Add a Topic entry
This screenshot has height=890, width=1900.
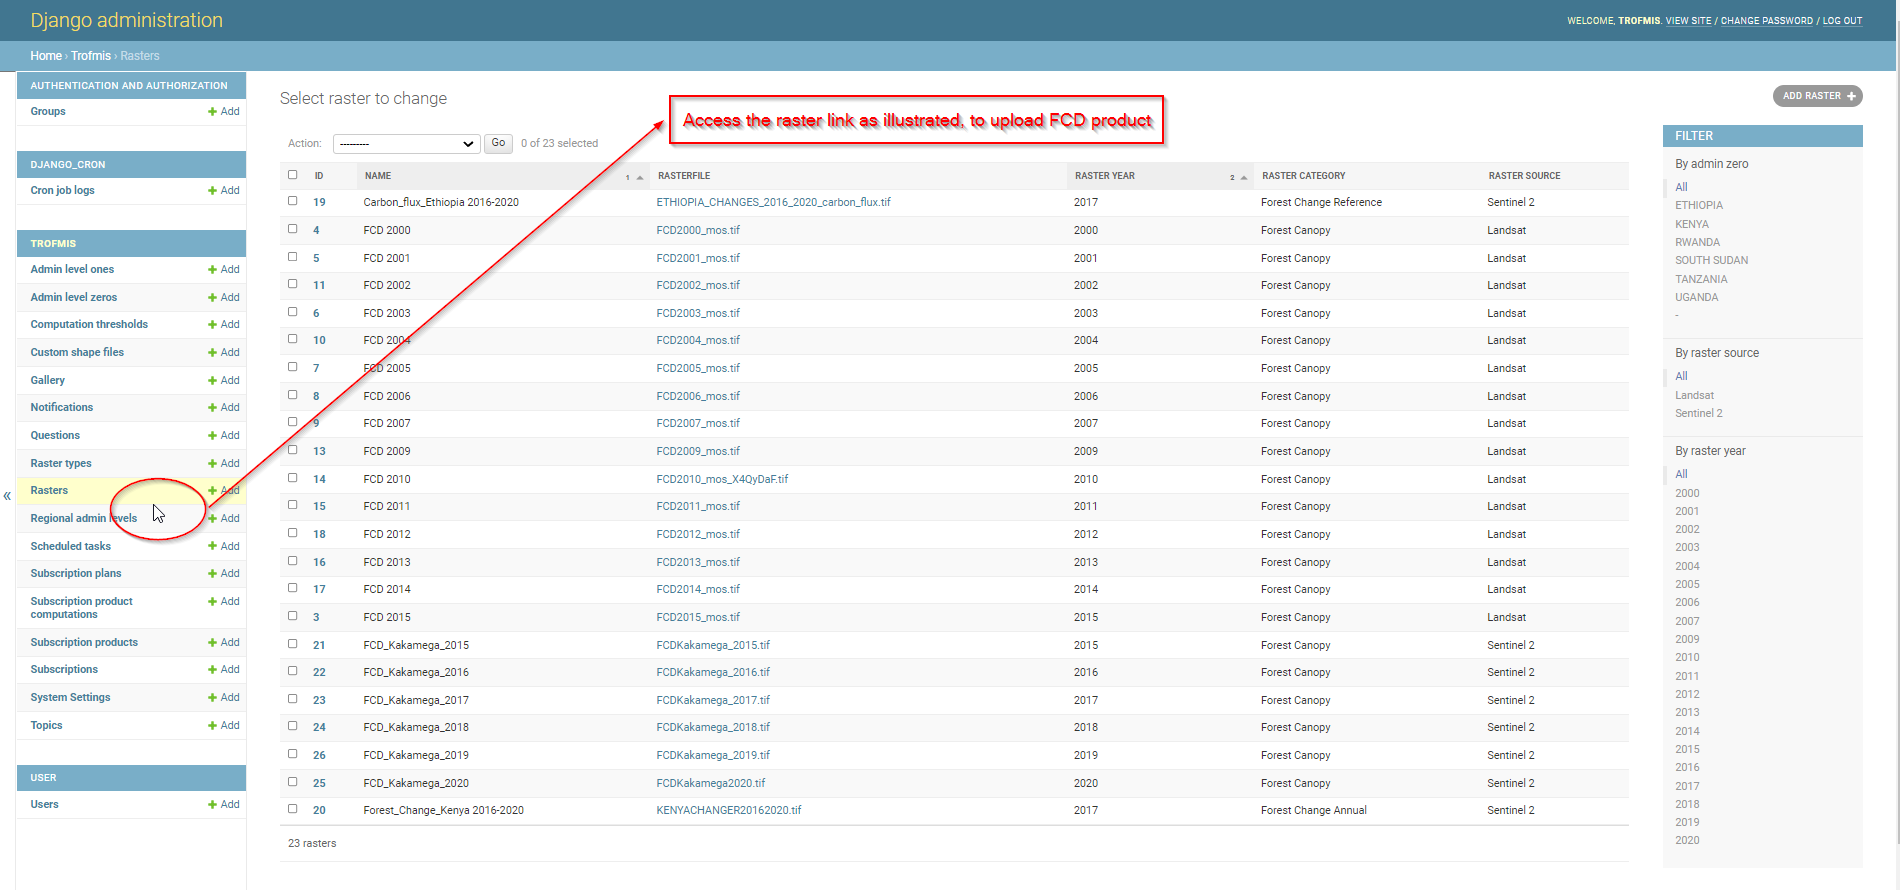[x=224, y=725]
